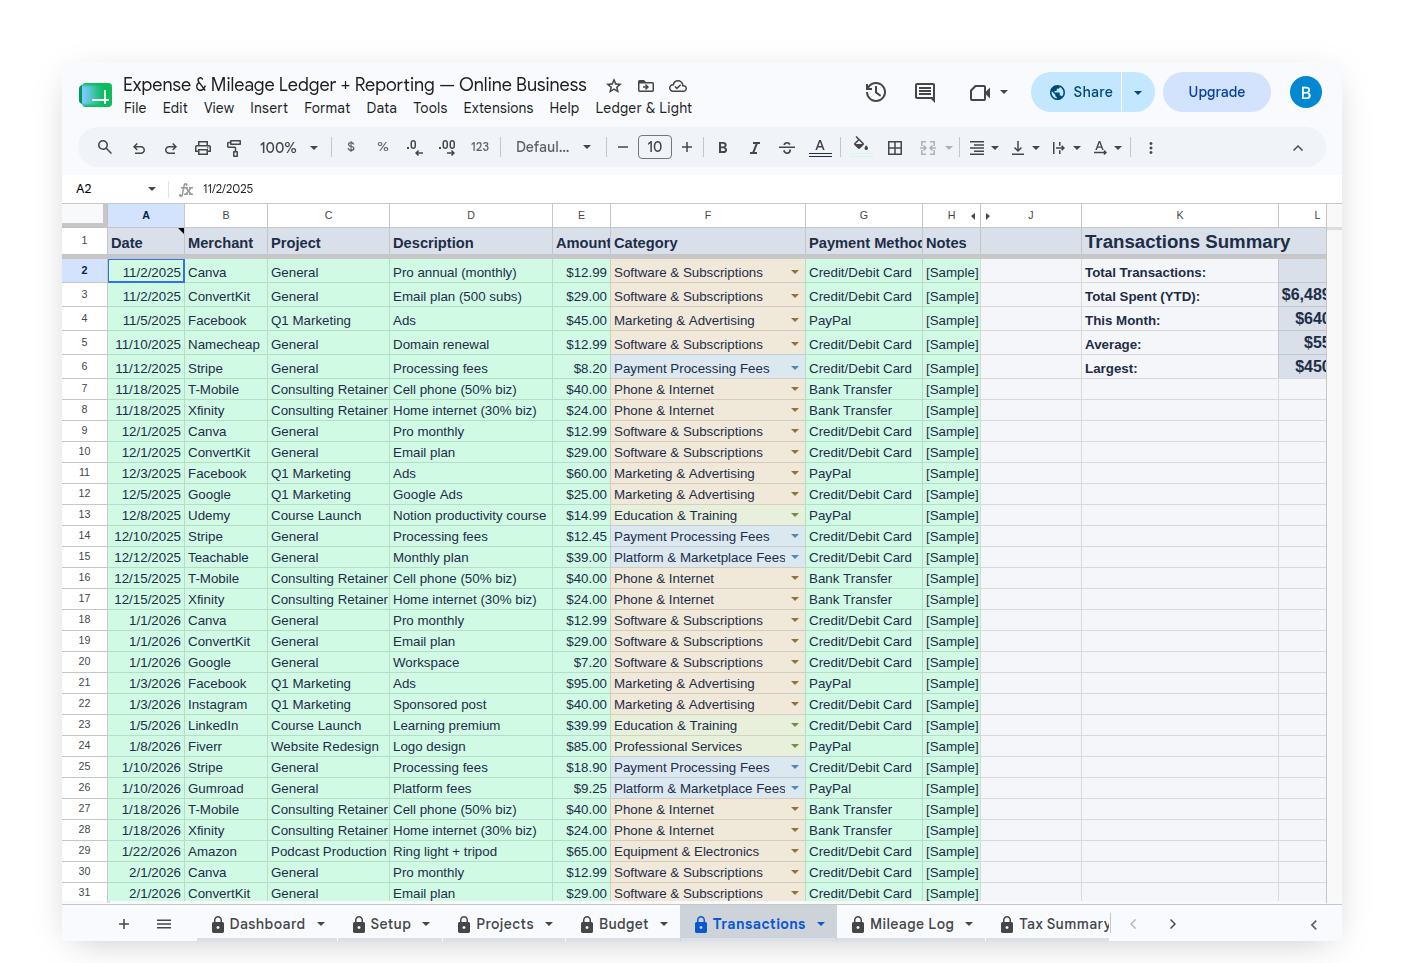Open the three-dot more toolbar options

pos(1151,148)
